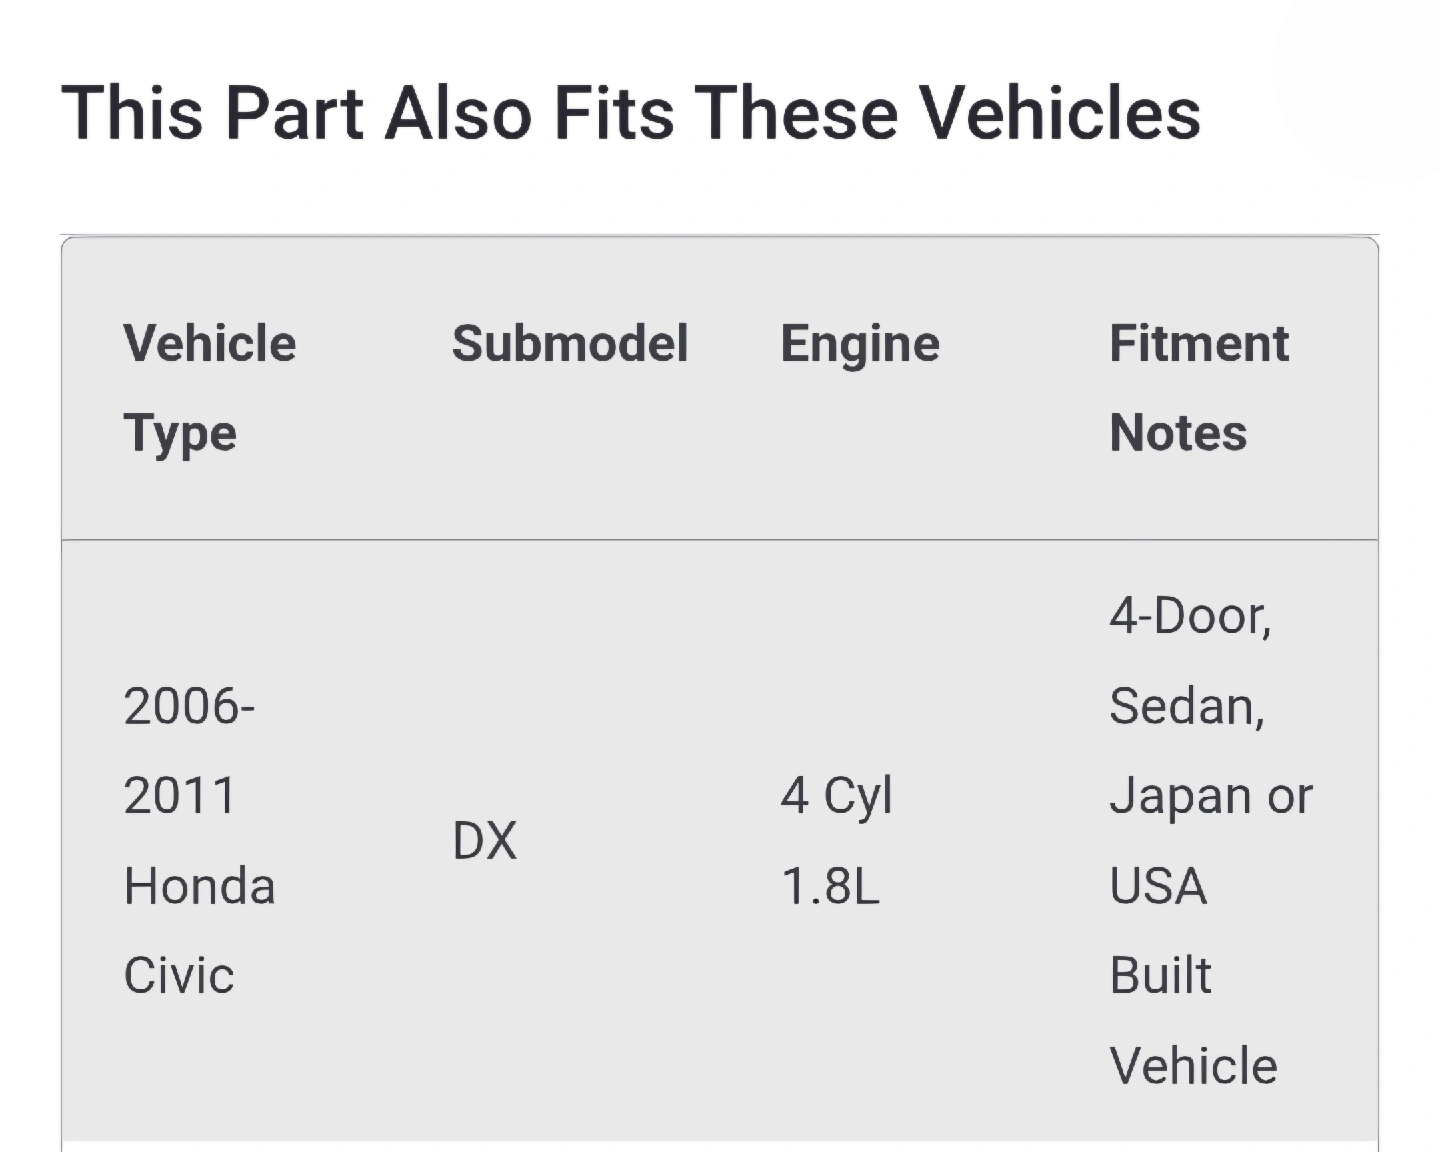This screenshot has width=1440, height=1152.
Task: Click the word 'Notes' in the table header
Action: coord(1178,433)
